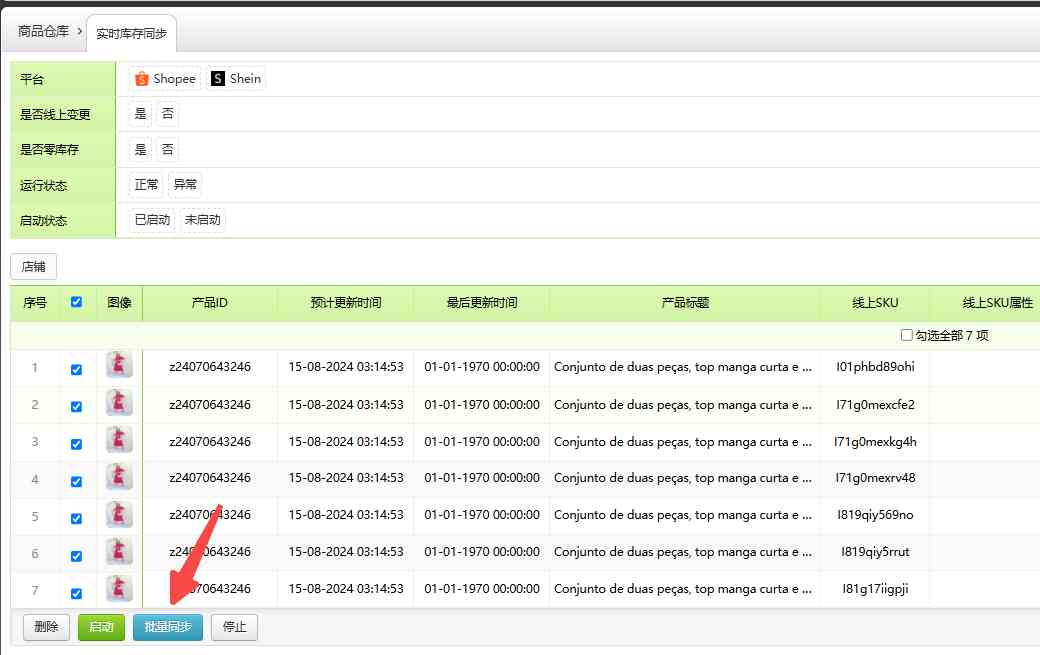Select 未启动 under 启动状态
Image resolution: width=1040 pixels, height=655 pixels.
pyautogui.click(x=203, y=220)
